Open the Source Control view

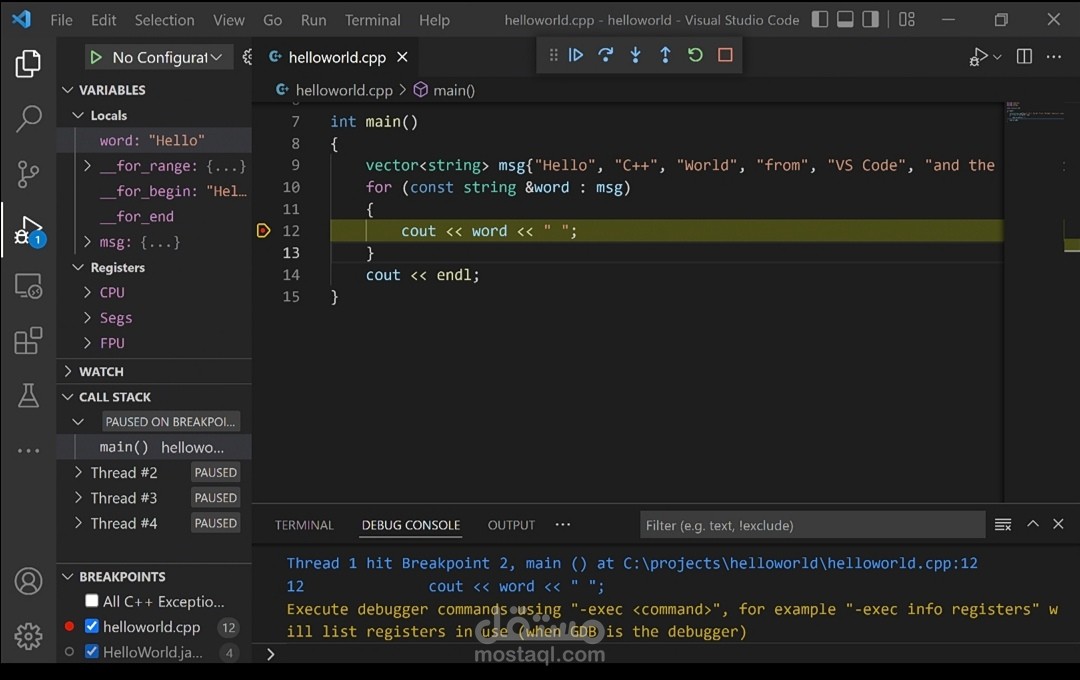click(28, 174)
